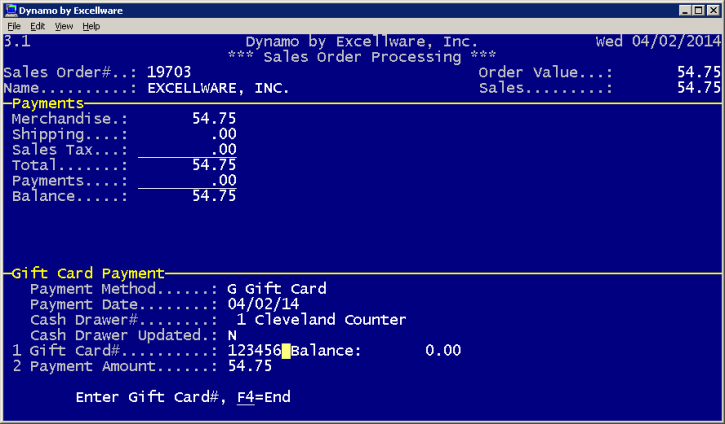Click the version number 3.1
This screenshot has width=725, height=424.
point(17,41)
